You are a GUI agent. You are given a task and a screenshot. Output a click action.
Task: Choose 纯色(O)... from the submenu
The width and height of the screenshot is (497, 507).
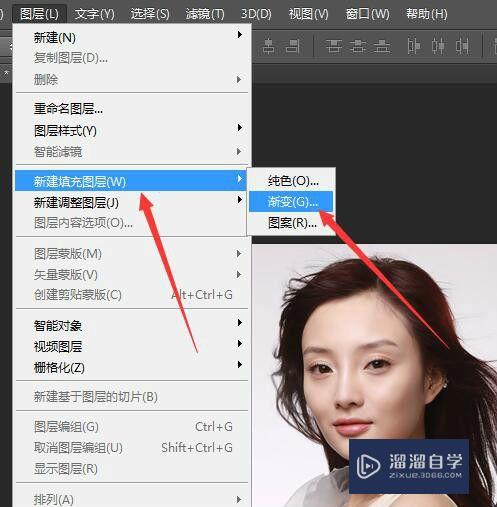tap(291, 181)
